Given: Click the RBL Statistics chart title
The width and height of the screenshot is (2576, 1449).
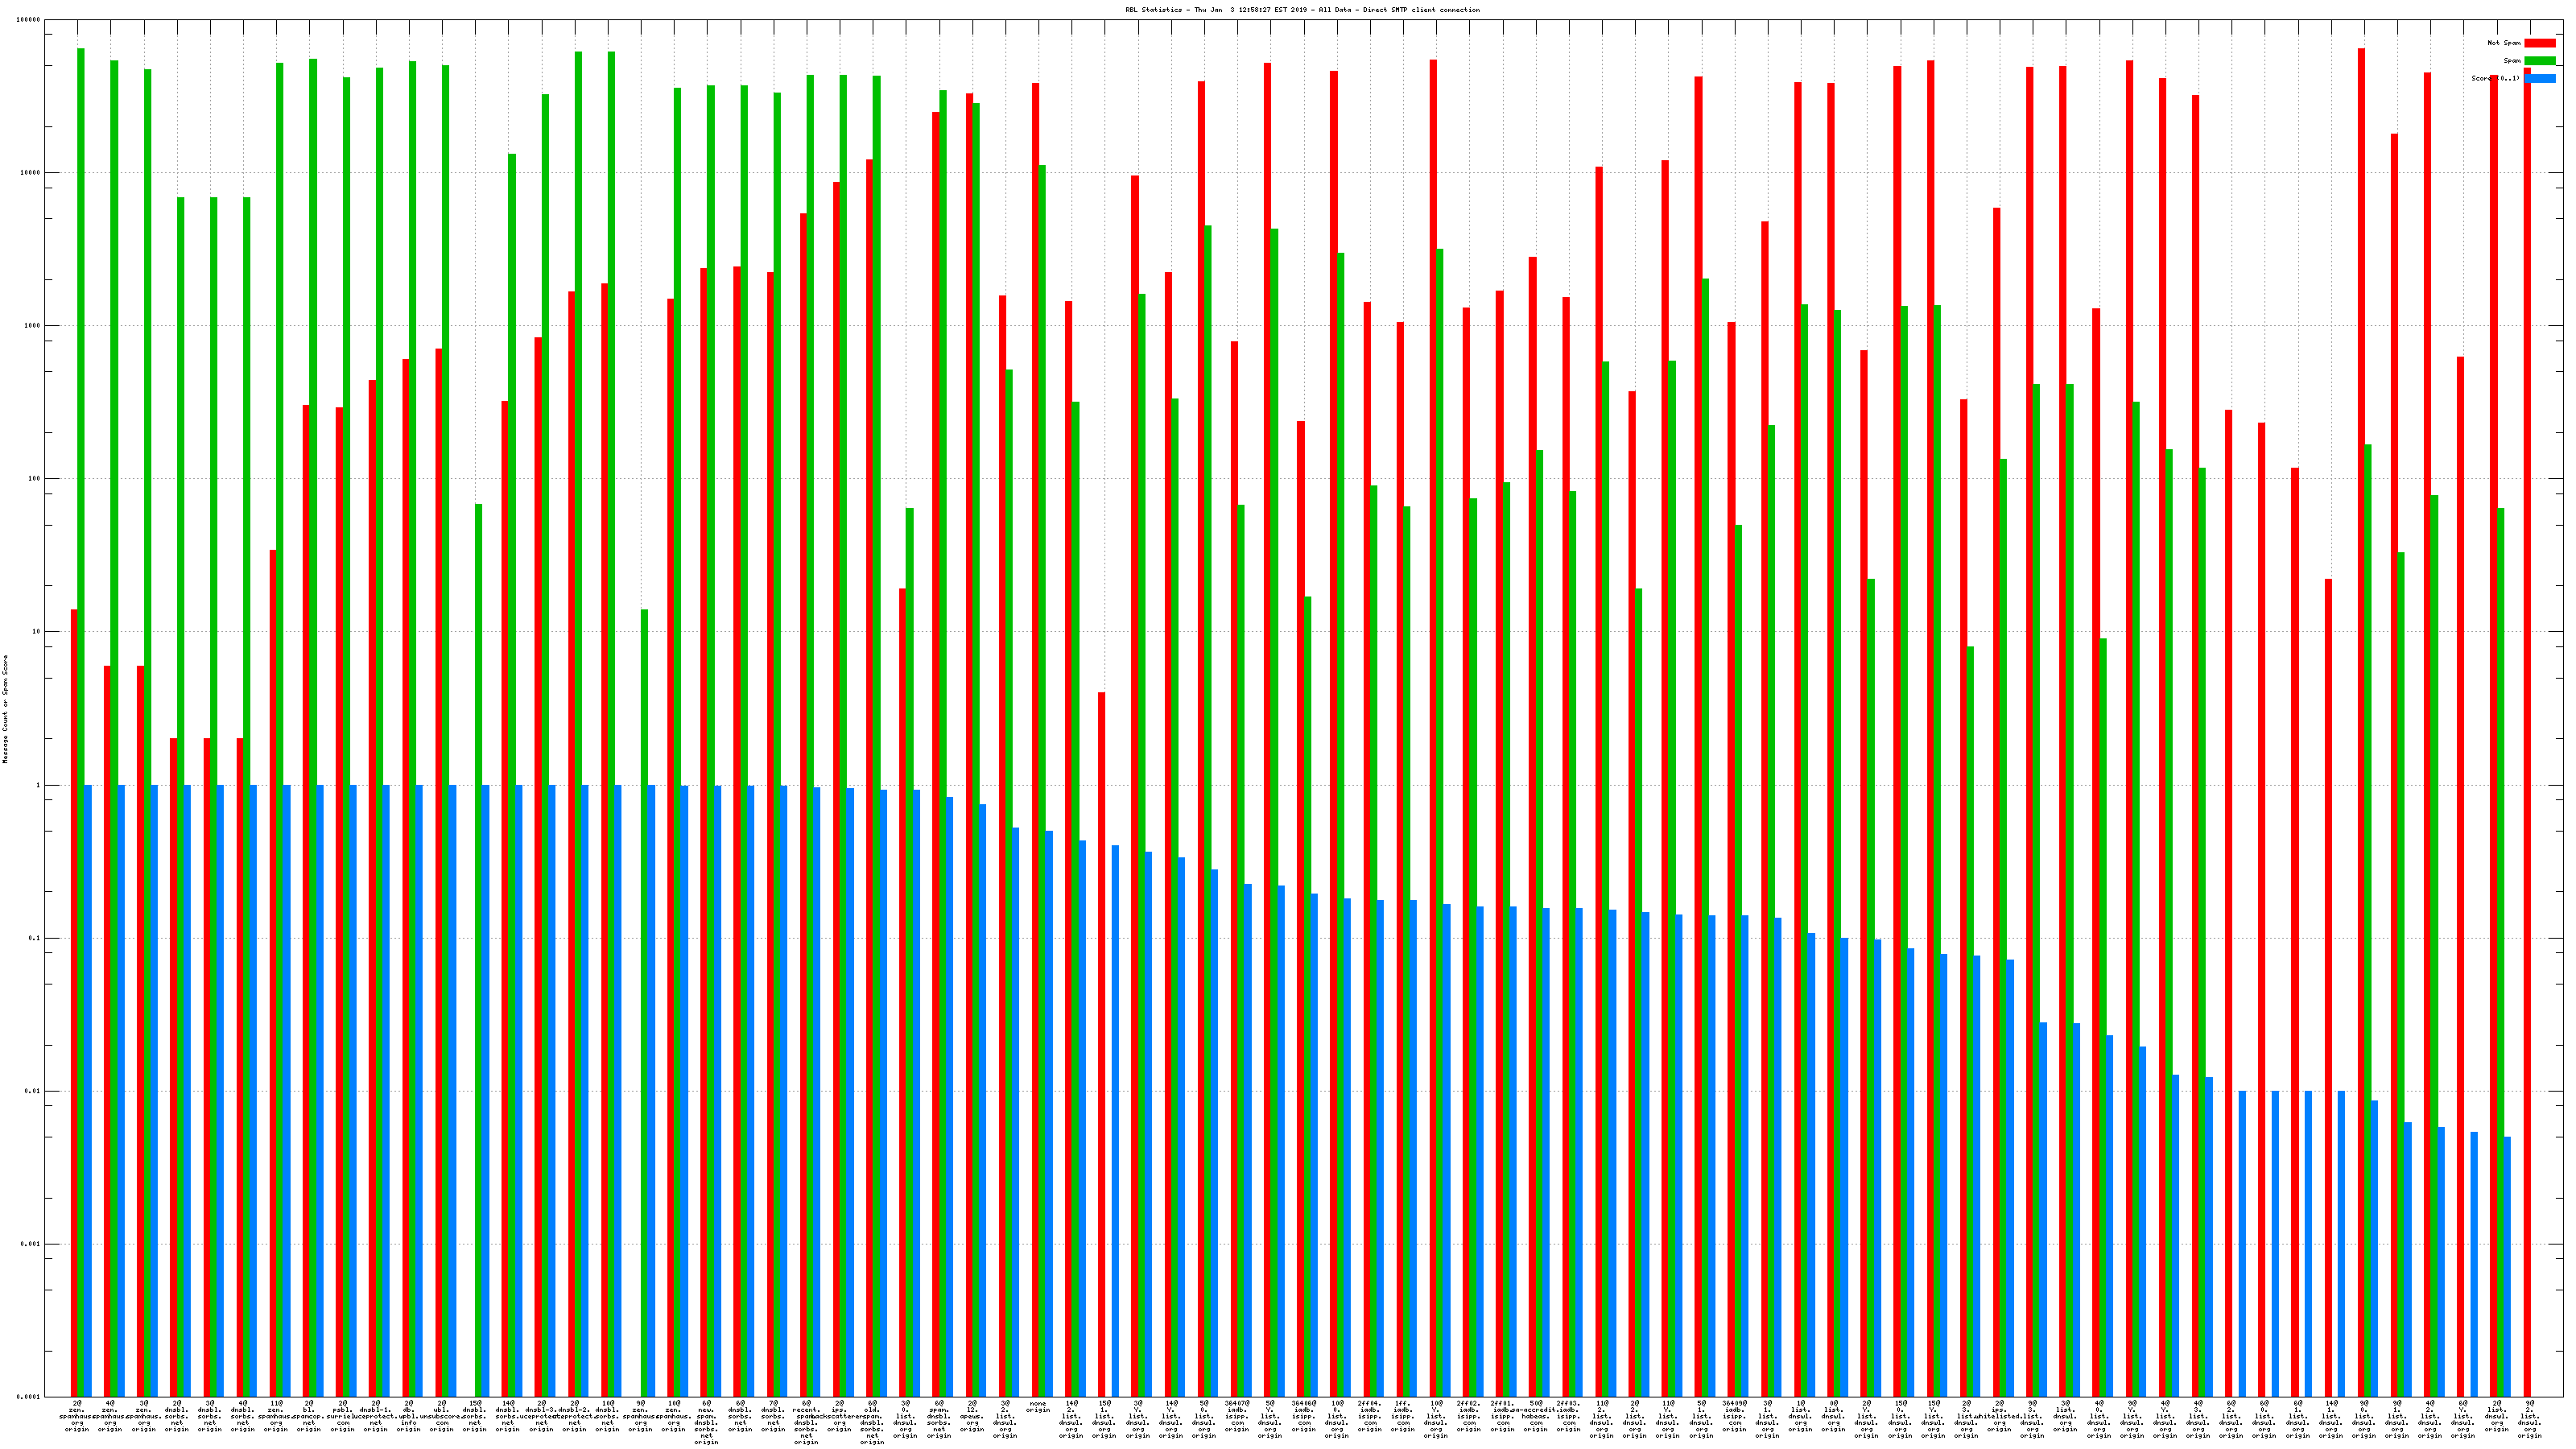Looking at the screenshot, I should pos(1302,10).
